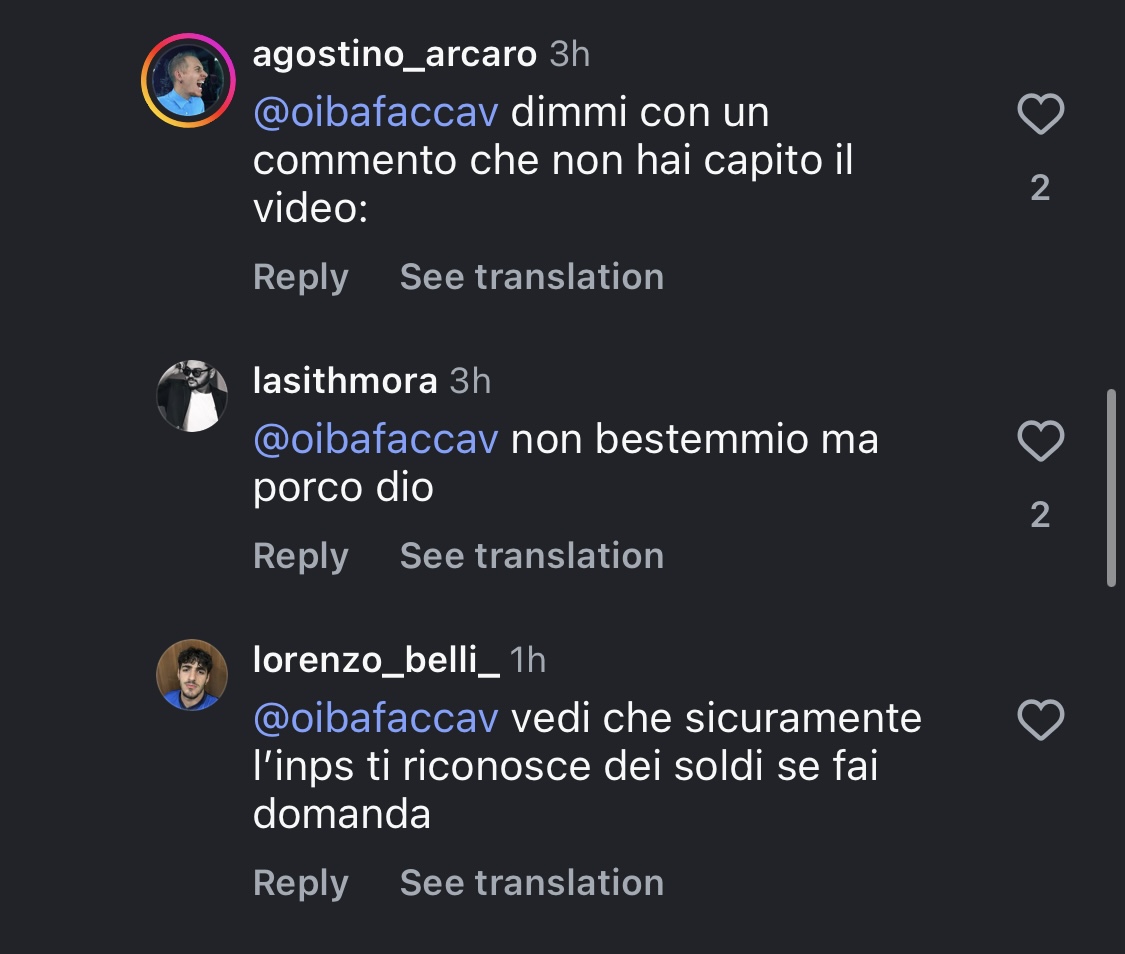
Task: Open agostino_arcaro's story ring avatar
Action: [187, 80]
